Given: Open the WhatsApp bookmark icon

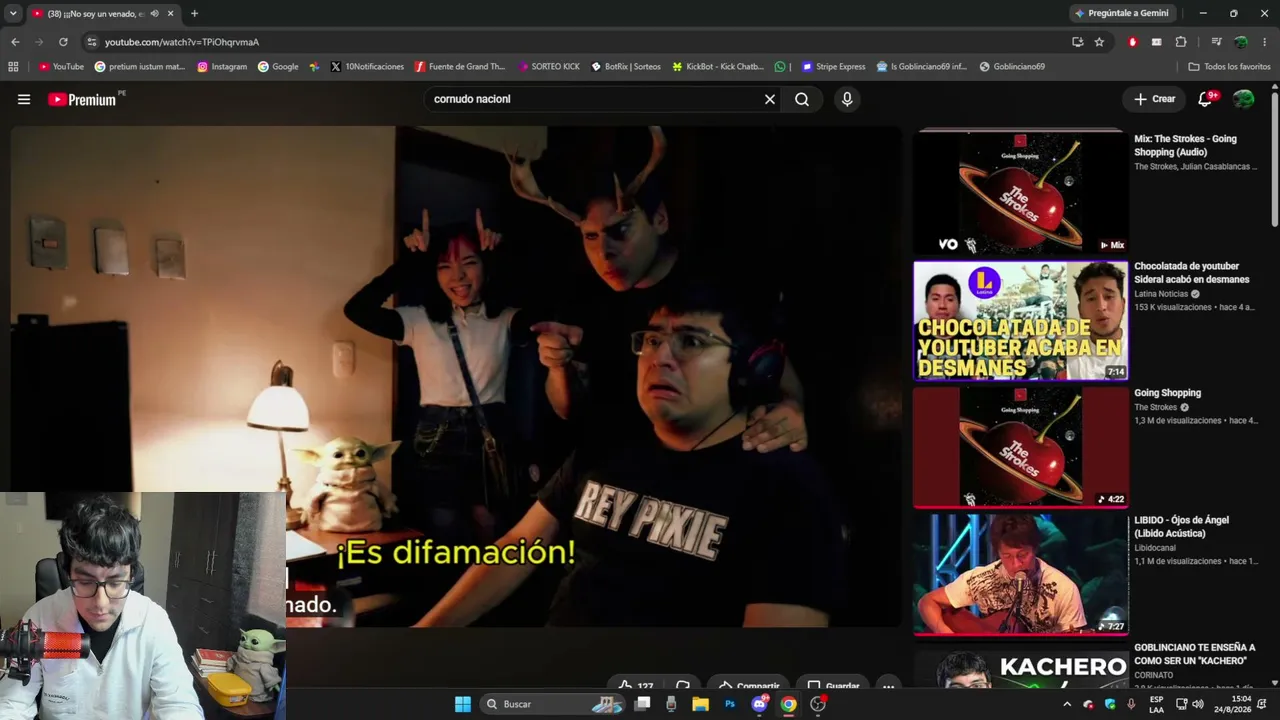Looking at the screenshot, I should pyautogui.click(x=780, y=67).
